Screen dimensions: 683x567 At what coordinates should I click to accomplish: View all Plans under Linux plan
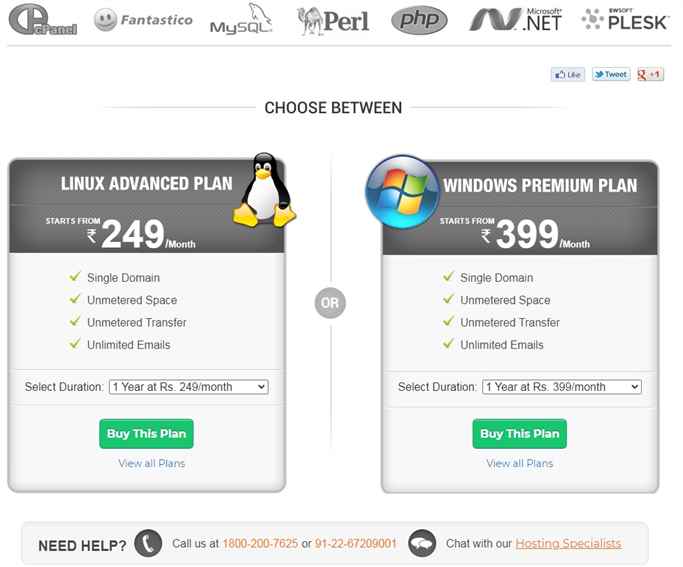click(152, 463)
